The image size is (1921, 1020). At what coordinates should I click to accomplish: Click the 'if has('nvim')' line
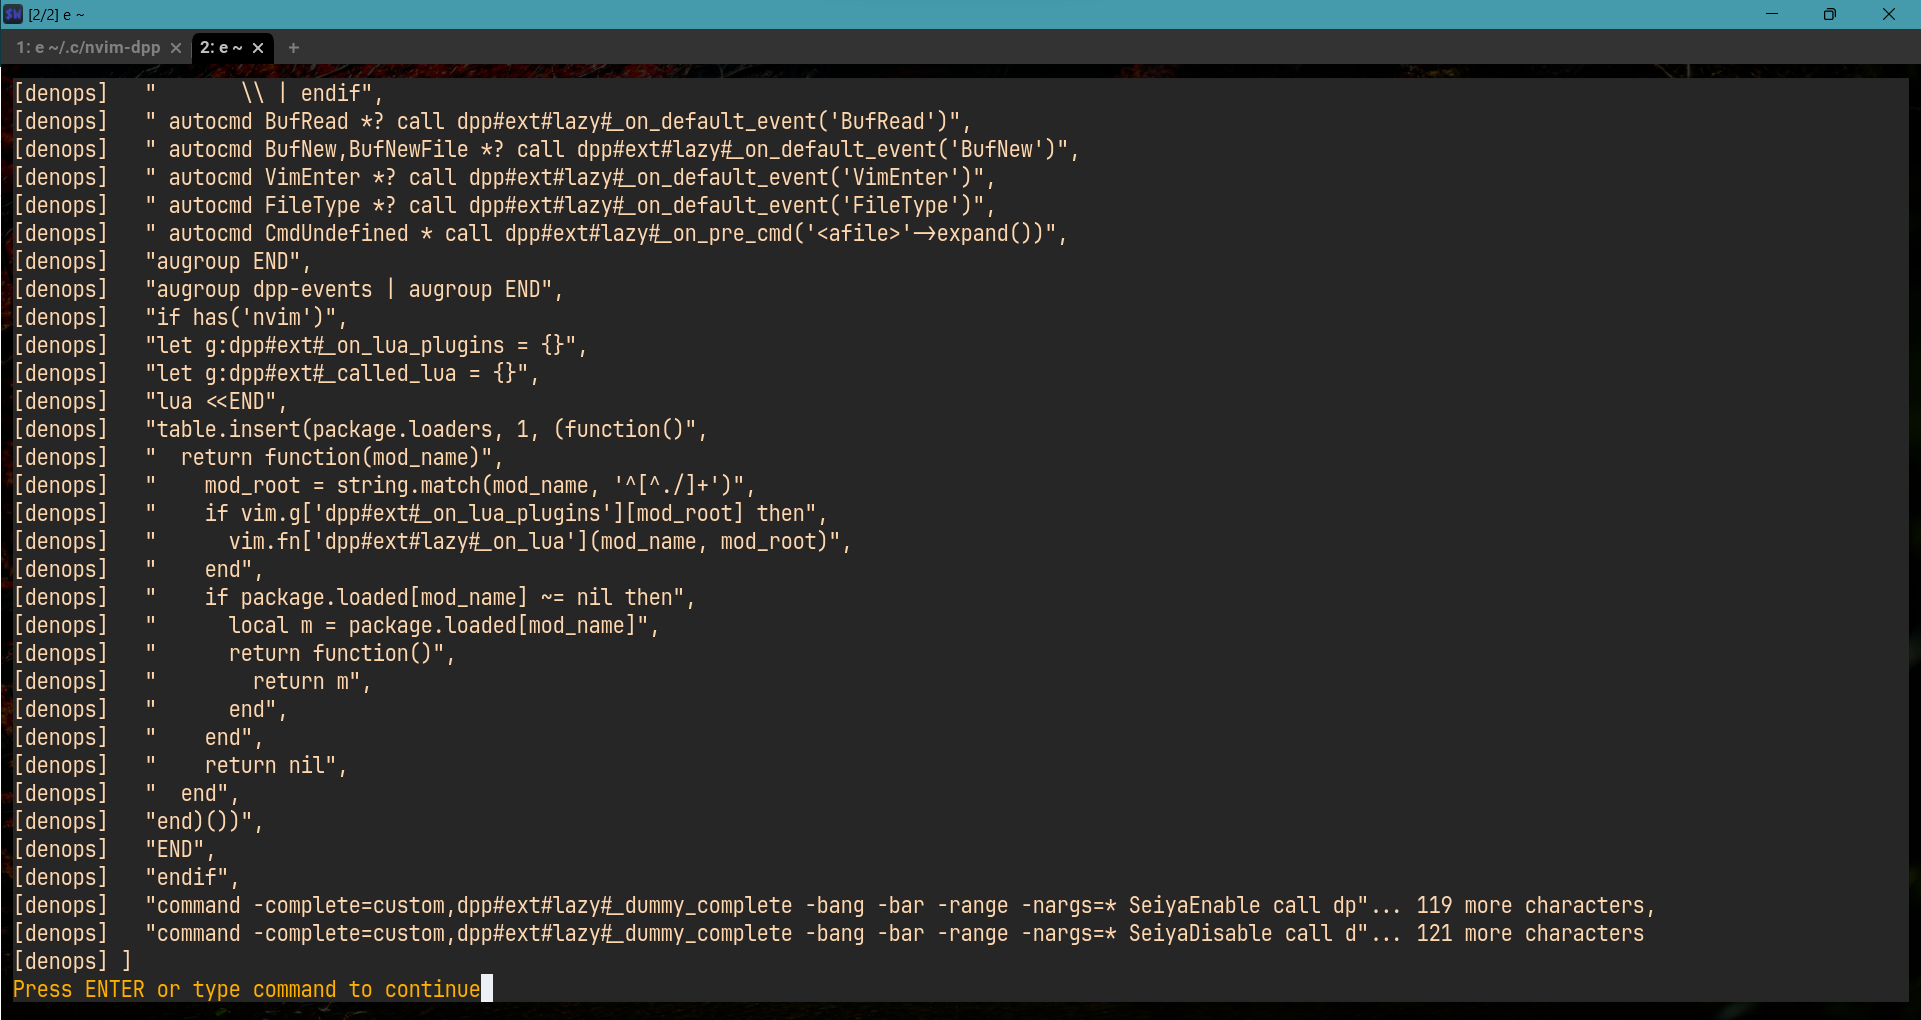tap(245, 317)
